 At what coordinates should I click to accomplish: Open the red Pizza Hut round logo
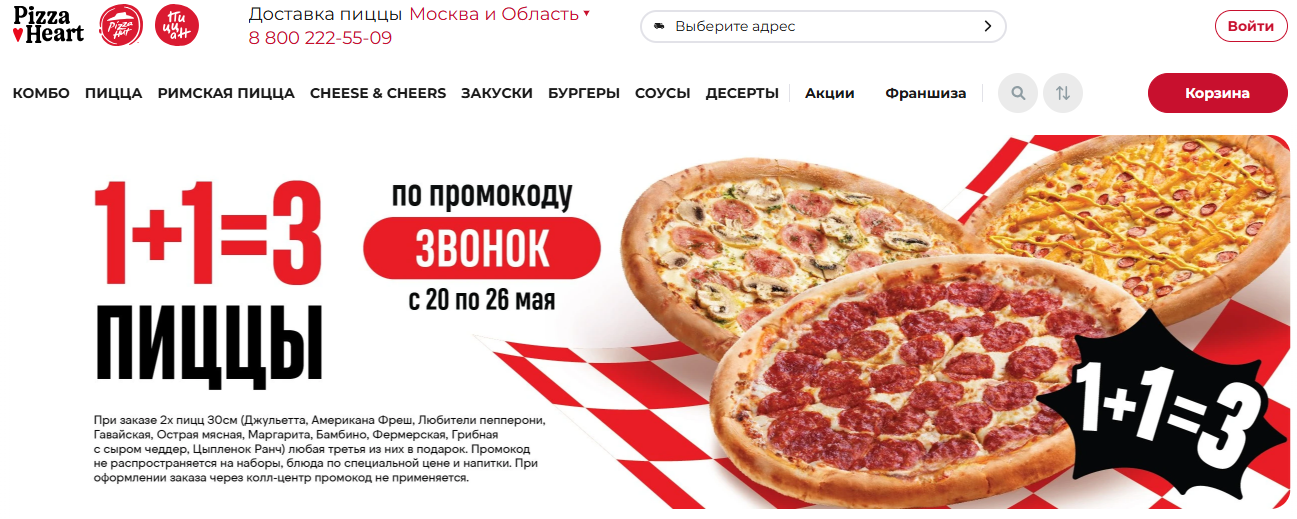click(121, 25)
